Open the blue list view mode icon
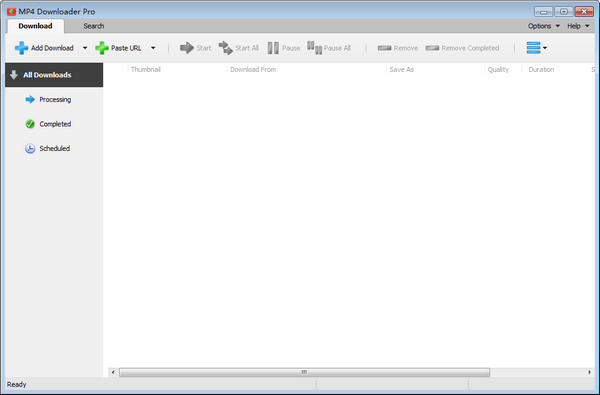 click(533, 48)
